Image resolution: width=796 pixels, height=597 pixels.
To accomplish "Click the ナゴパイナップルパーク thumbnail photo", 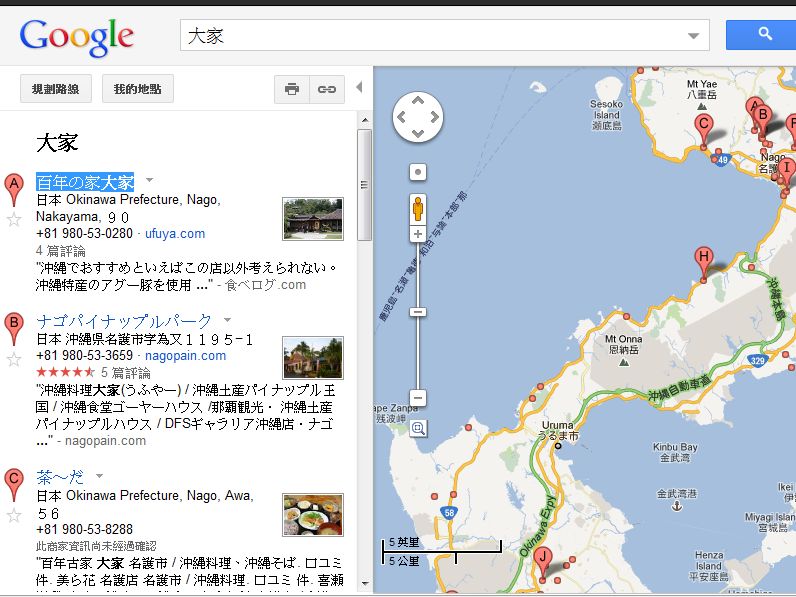I will pos(313,358).
